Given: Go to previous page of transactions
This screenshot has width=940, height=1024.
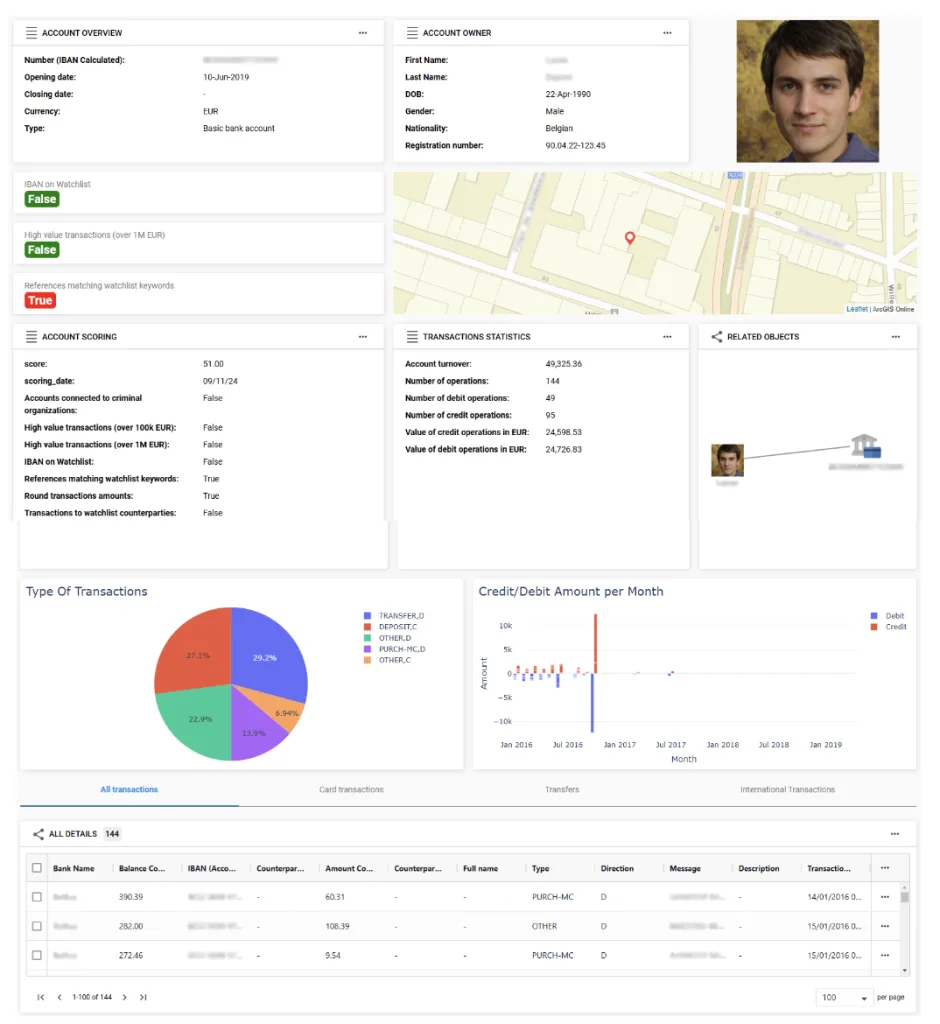Looking at the screenshot, I should point(59,997).
